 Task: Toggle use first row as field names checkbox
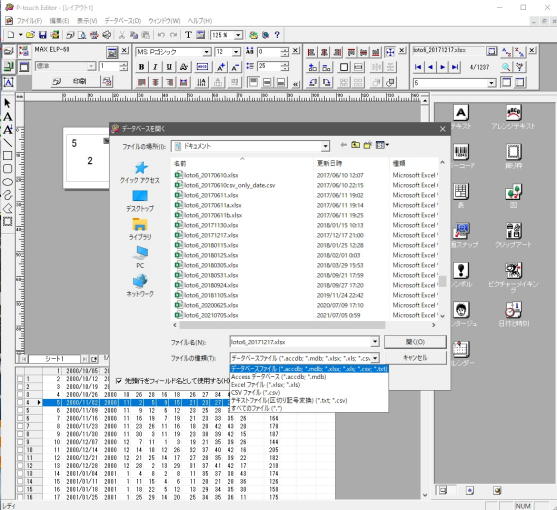[x=119, y=381]
